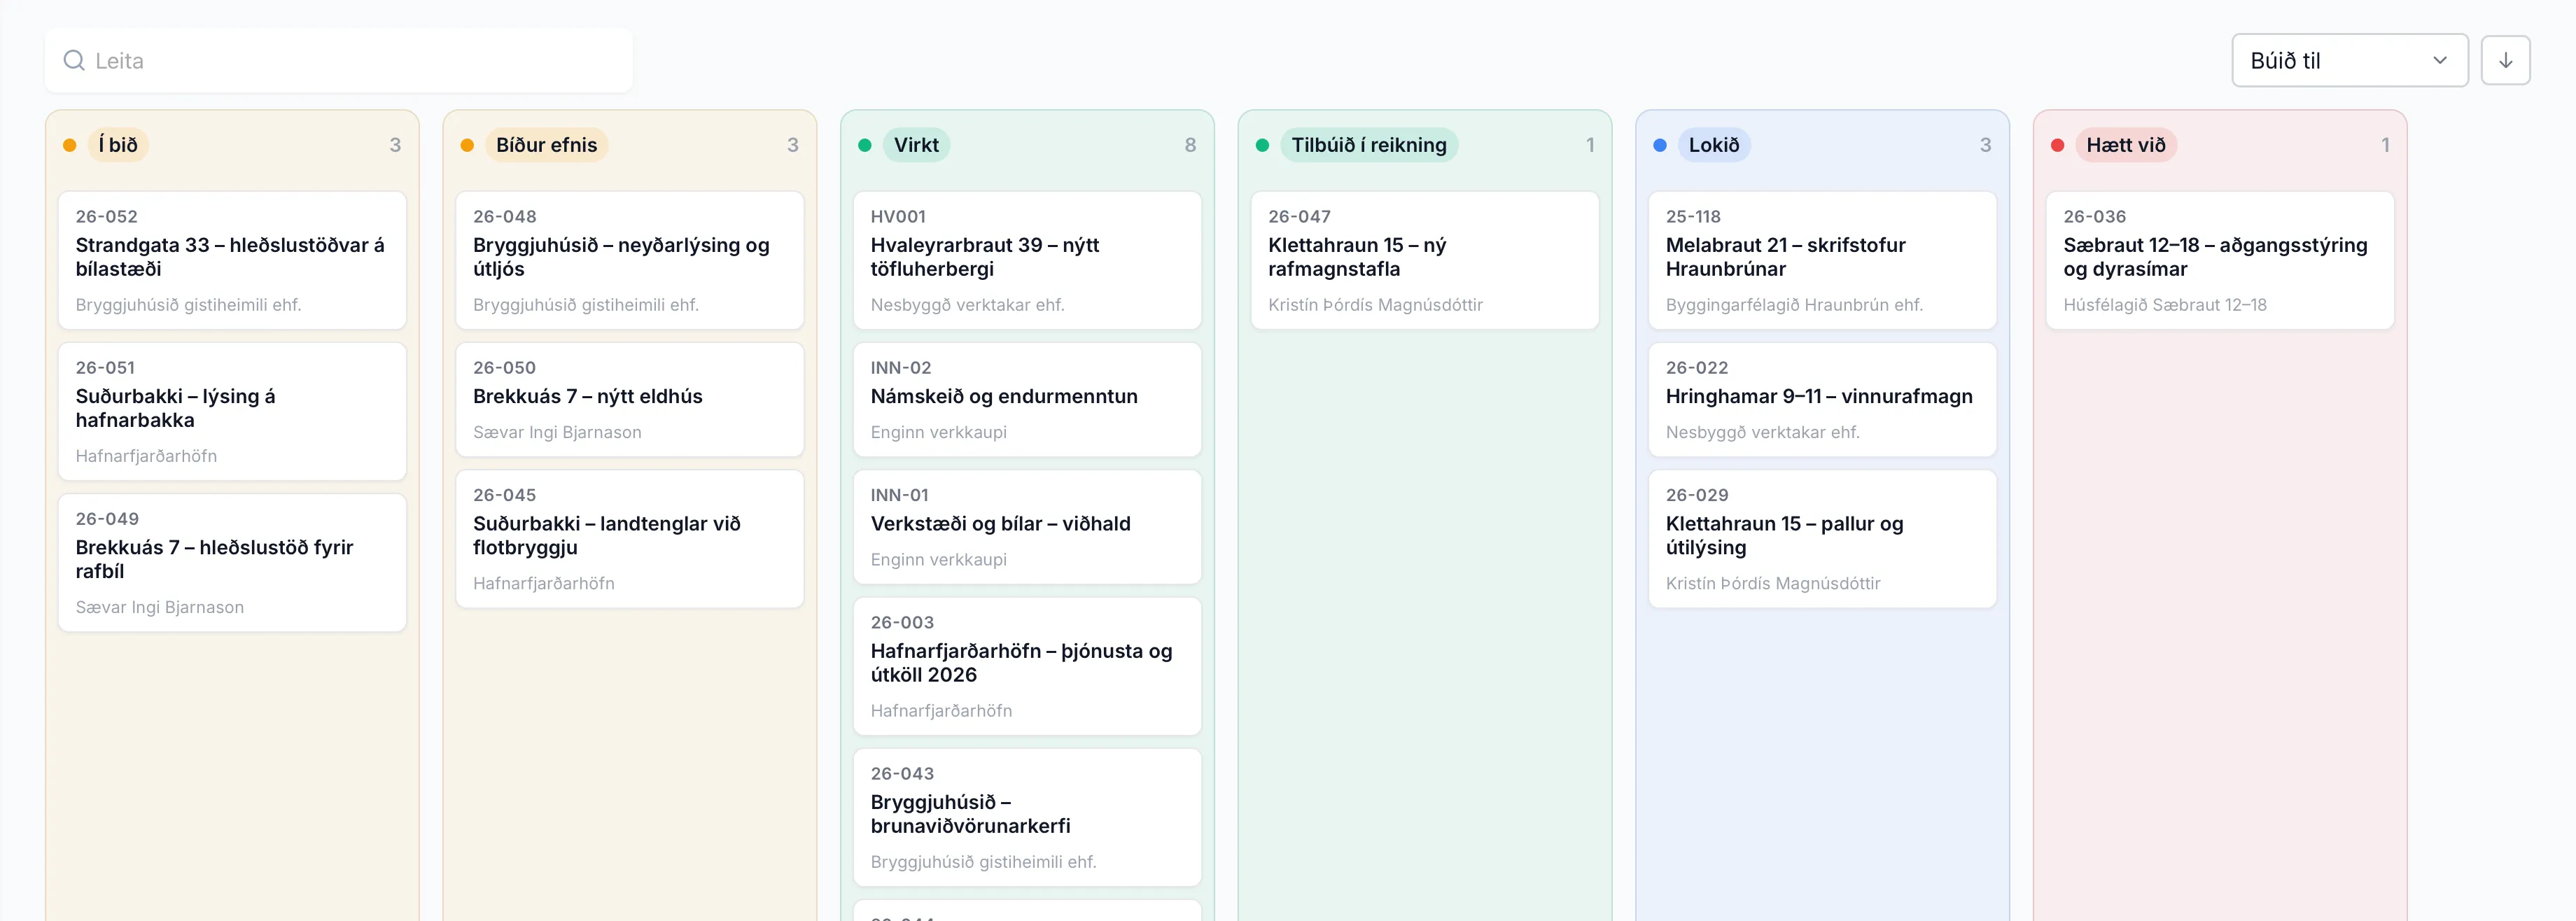Open card 26-036 Sæbraut 12–18
The height and width of the screenshot is (921, 2576).
click(2220, 260)
